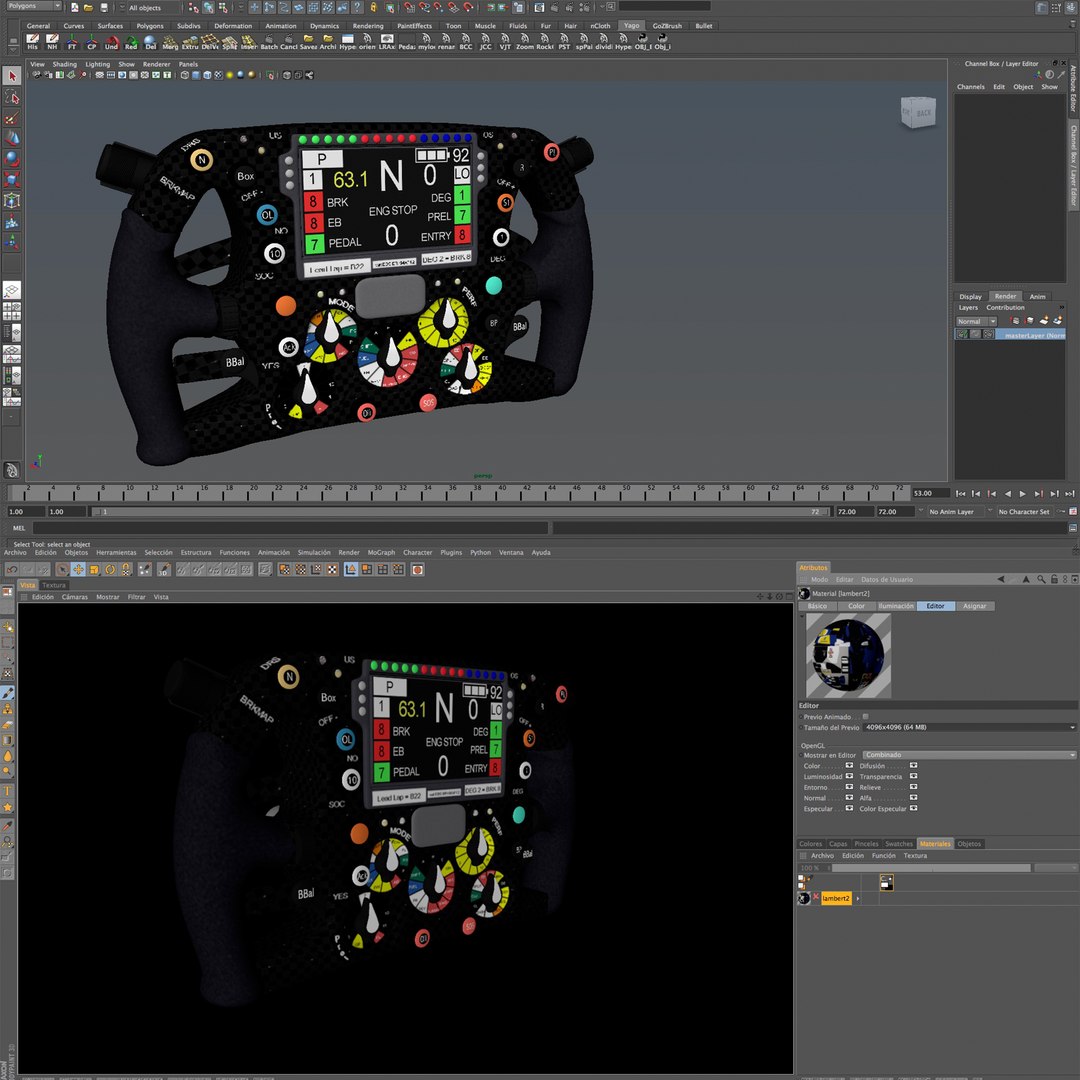Toggle the Transparencia channel checkbox
This screenshot has height=1080, width=1080.
click(x=913, y=776)
